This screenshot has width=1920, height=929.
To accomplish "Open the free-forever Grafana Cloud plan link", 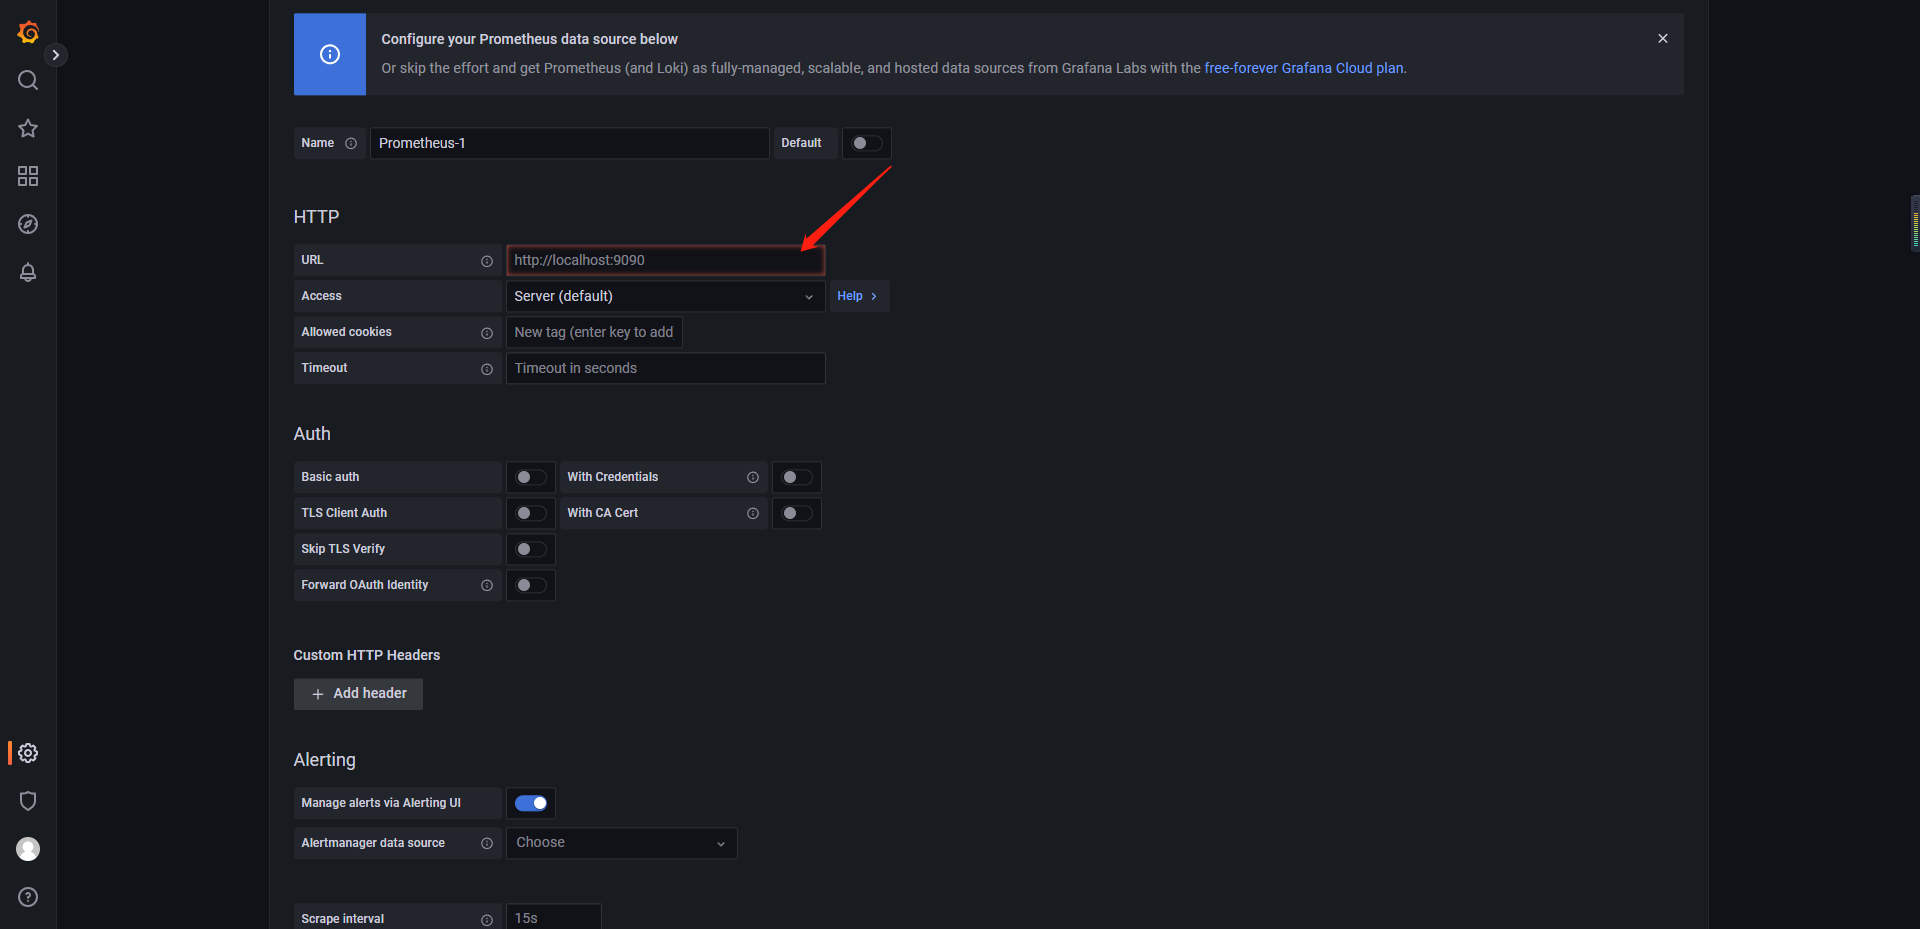I will [1303, 68].
